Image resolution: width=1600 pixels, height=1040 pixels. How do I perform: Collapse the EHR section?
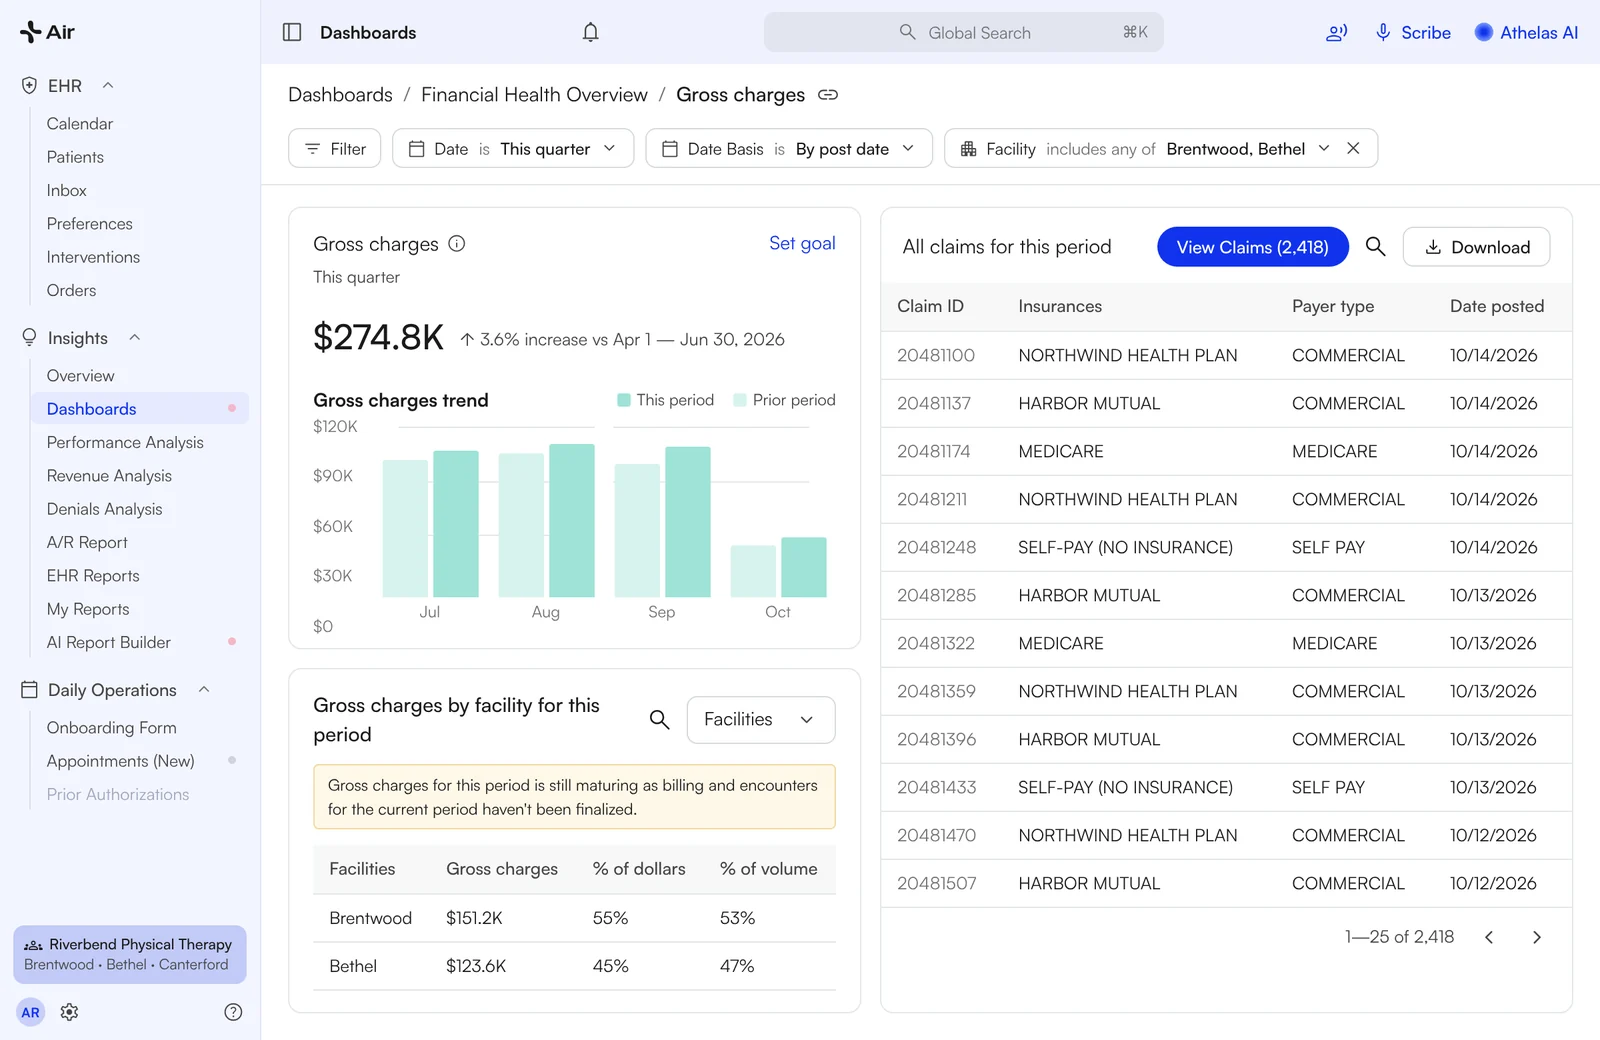tap(108, 86)
